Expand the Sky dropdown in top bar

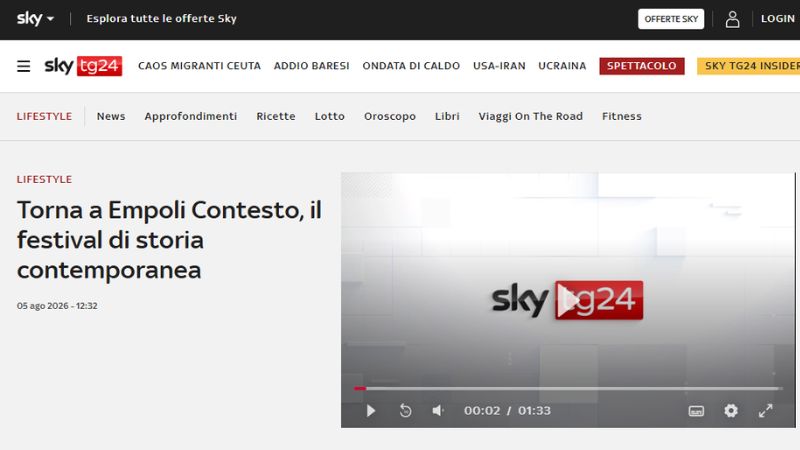[x=35, y=19]
